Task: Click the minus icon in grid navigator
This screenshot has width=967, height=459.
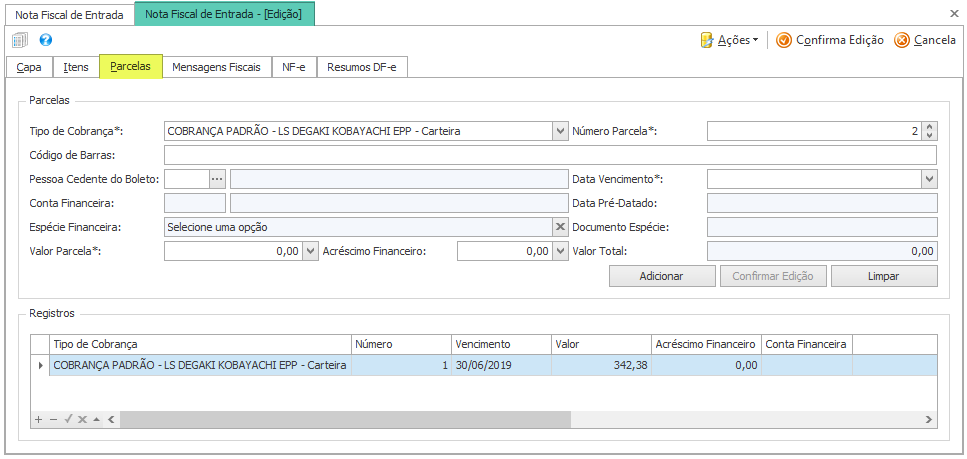Action: click(x=53, y=420)
